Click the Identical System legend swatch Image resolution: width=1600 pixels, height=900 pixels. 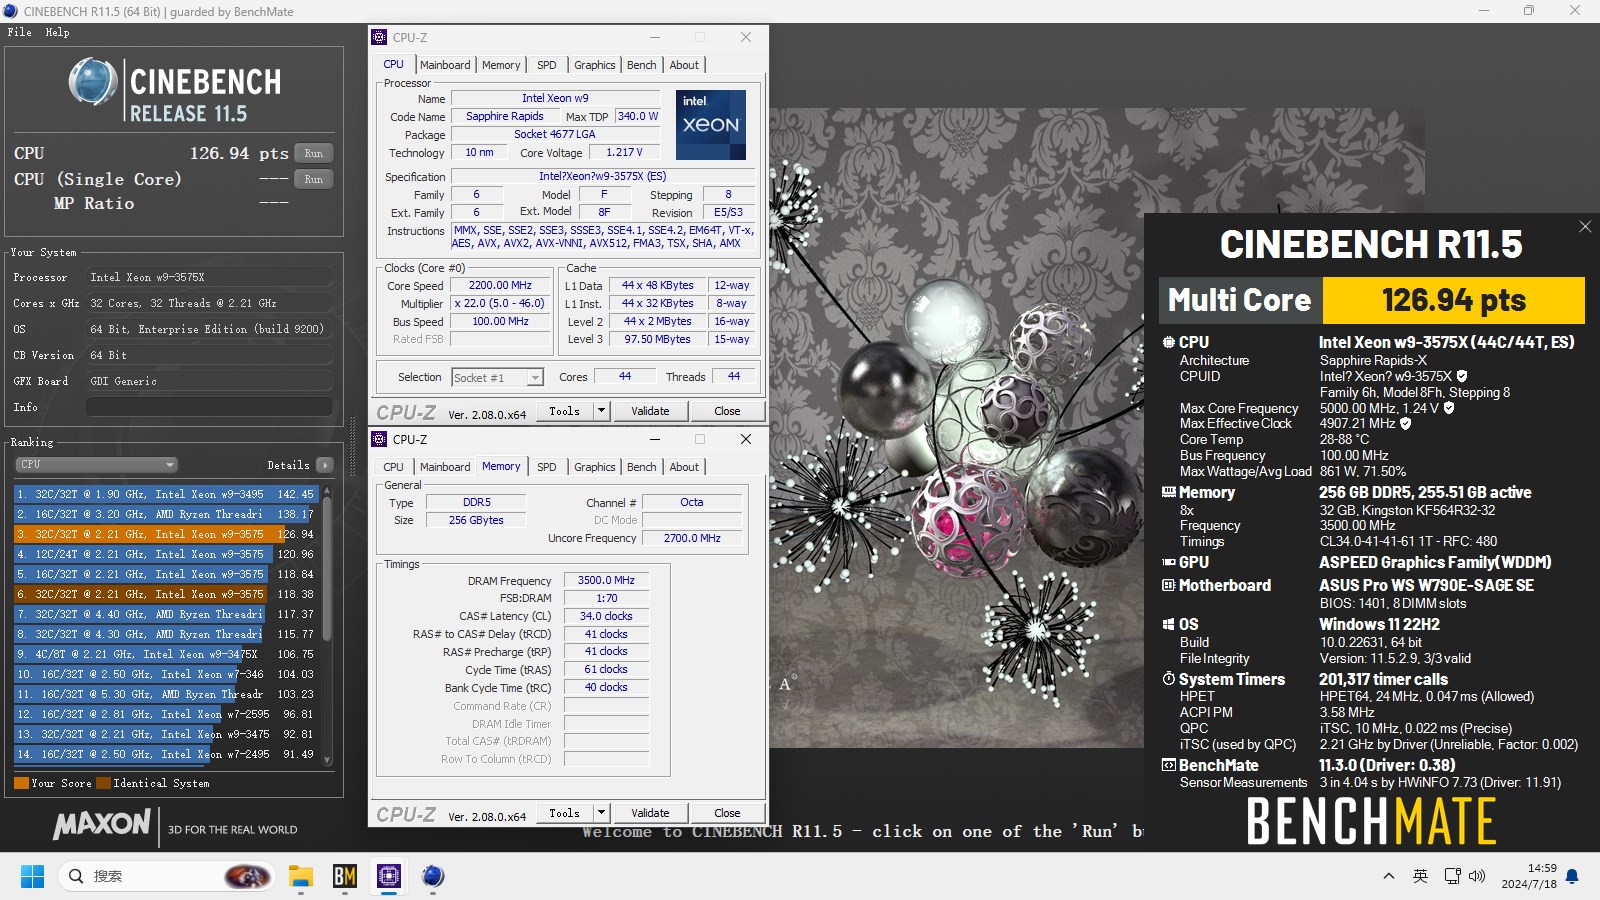(103, 783)
